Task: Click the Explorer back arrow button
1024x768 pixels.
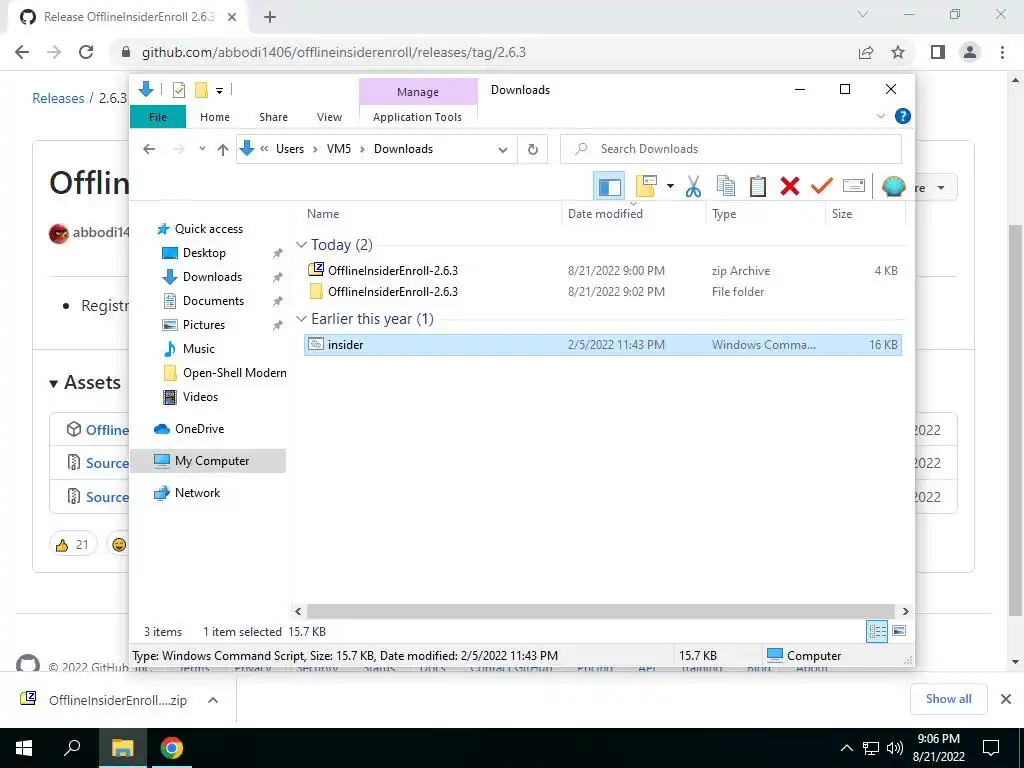Action: pos(149,150)
